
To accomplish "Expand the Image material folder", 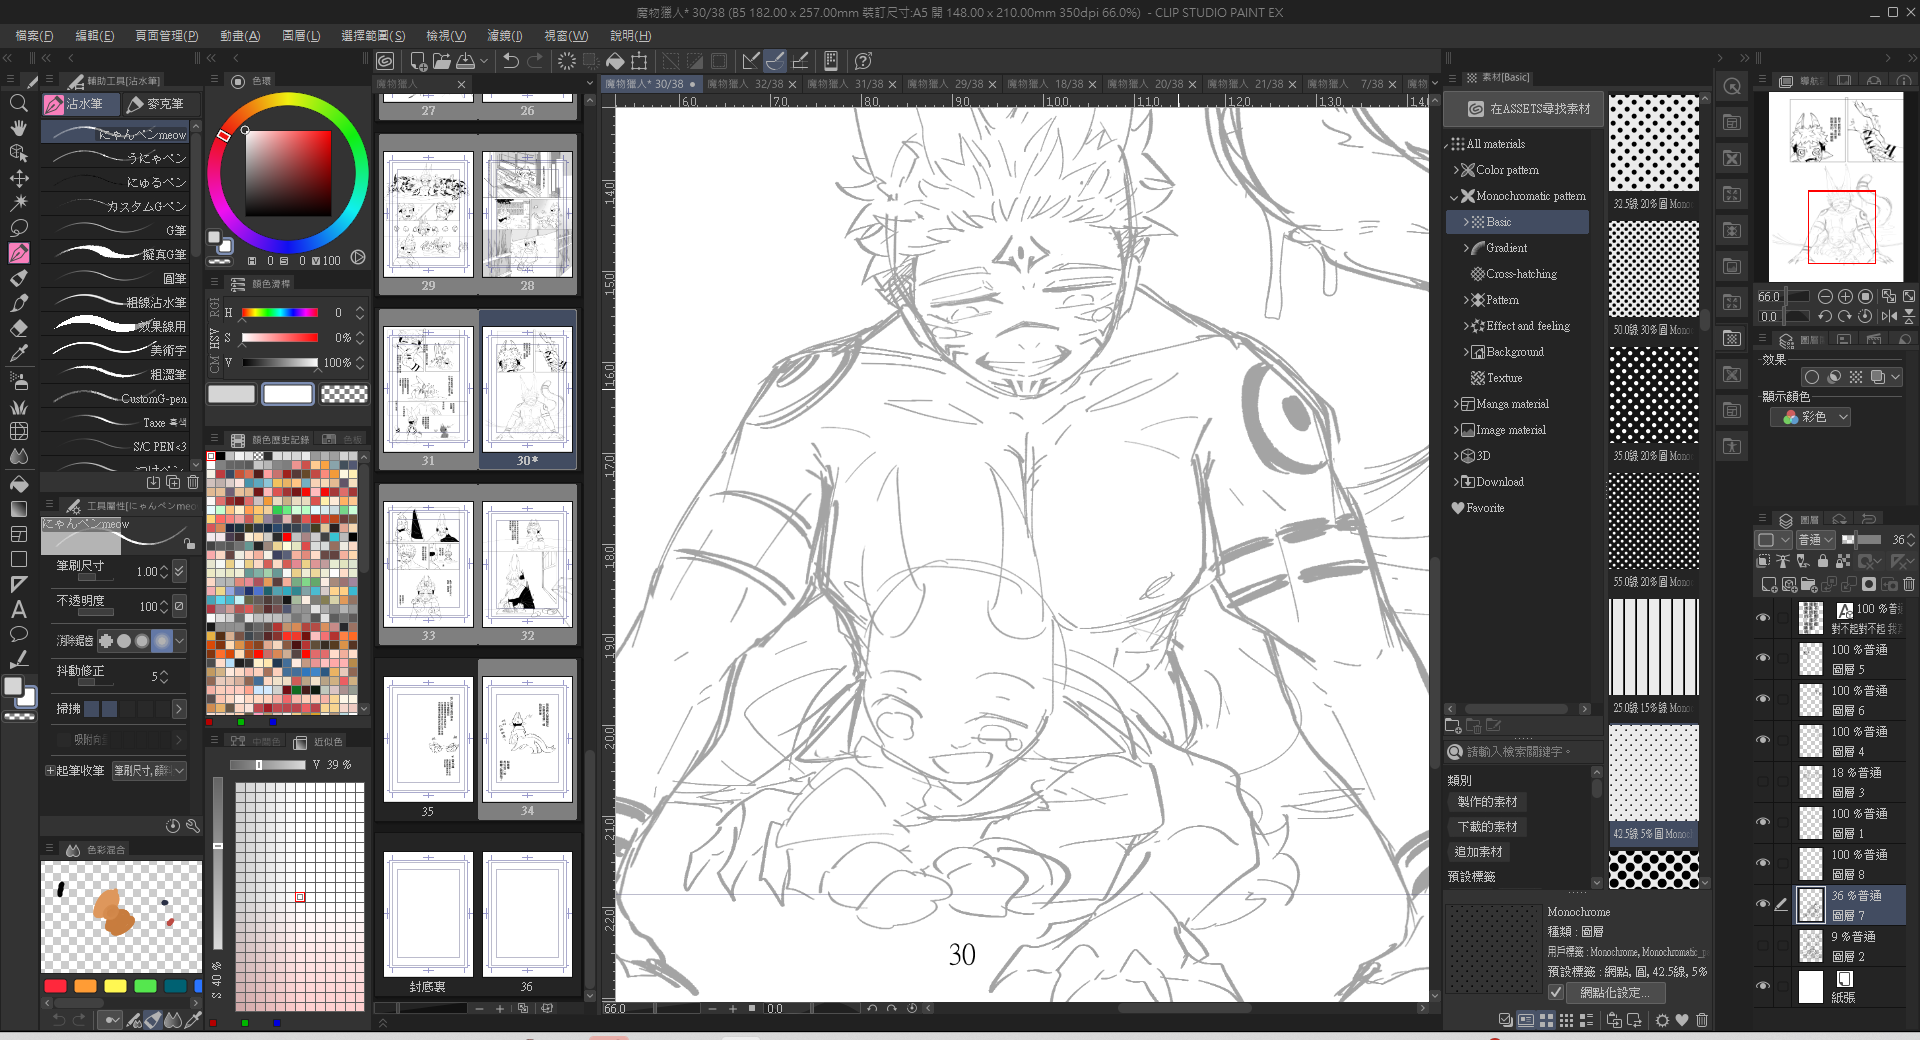I will [1456, 430].
